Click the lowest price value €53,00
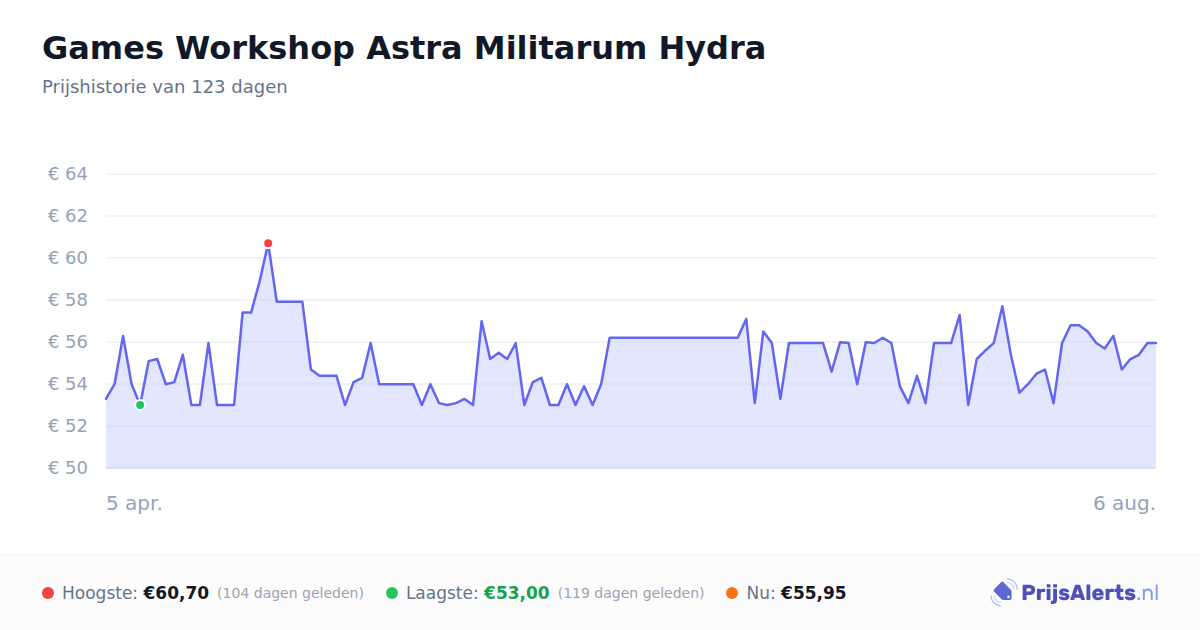Screen dimensions: 1200x630 [x=517, y=593]
